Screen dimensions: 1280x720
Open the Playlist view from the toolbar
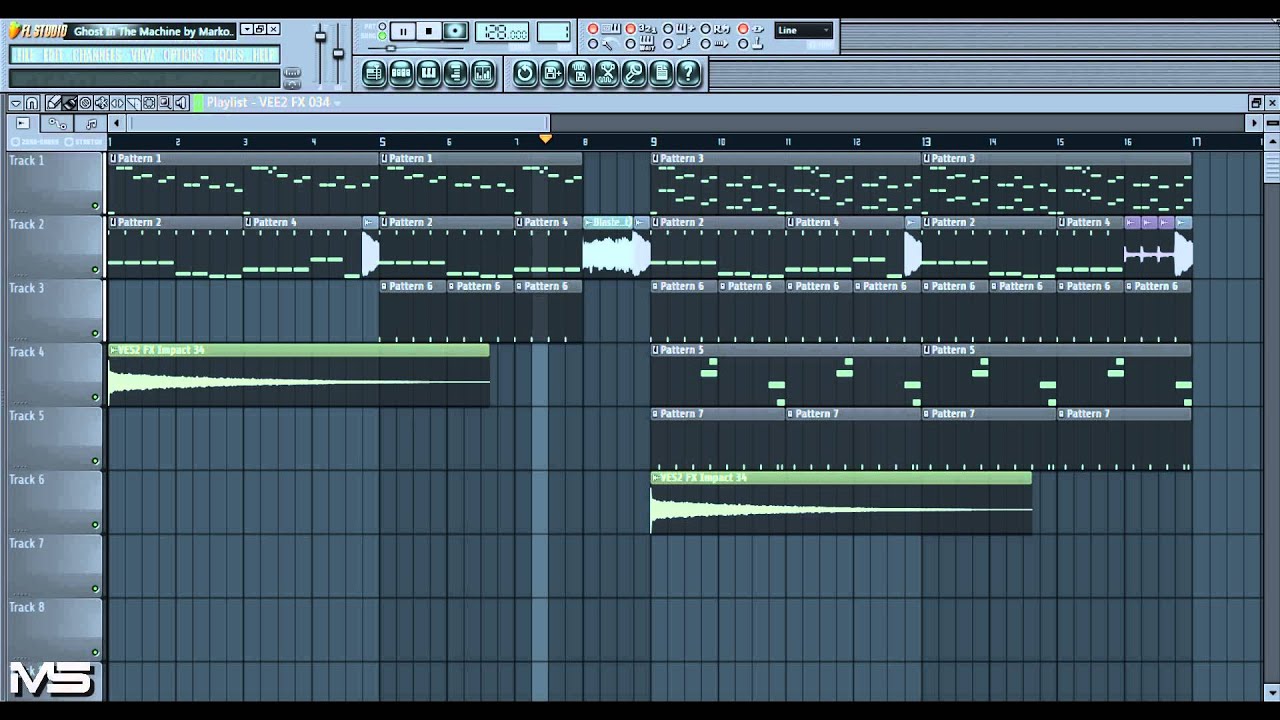374,72
